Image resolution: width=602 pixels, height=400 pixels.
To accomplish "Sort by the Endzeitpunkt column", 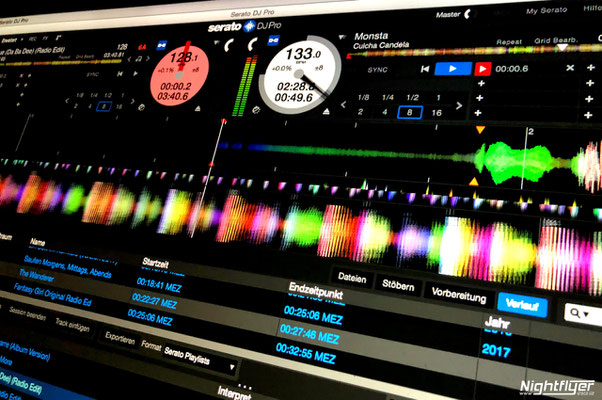I will tap(316, 291).
